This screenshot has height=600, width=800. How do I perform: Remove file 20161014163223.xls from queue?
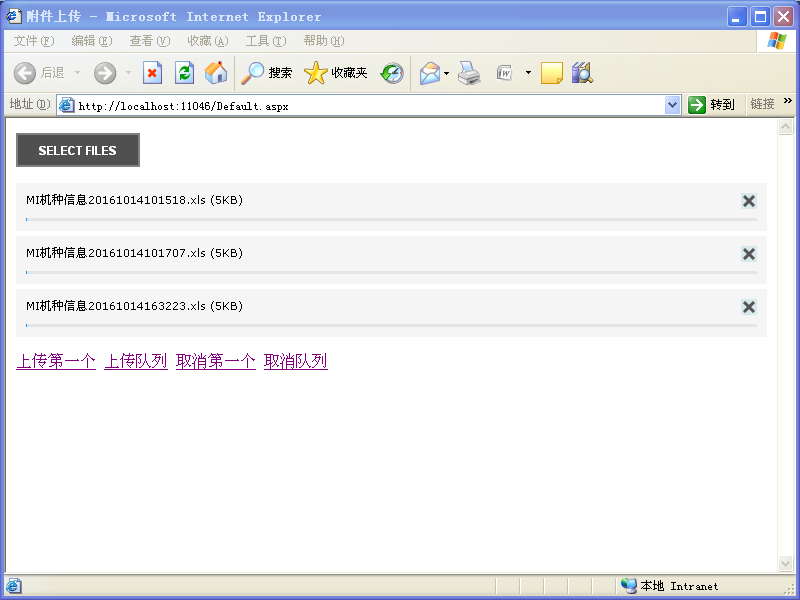(748, 307)
